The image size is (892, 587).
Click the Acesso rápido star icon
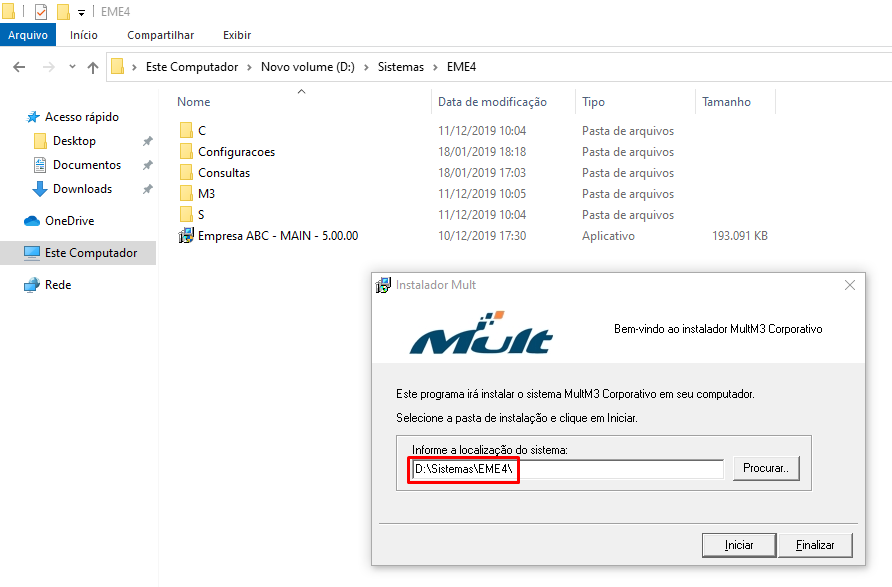33,117
